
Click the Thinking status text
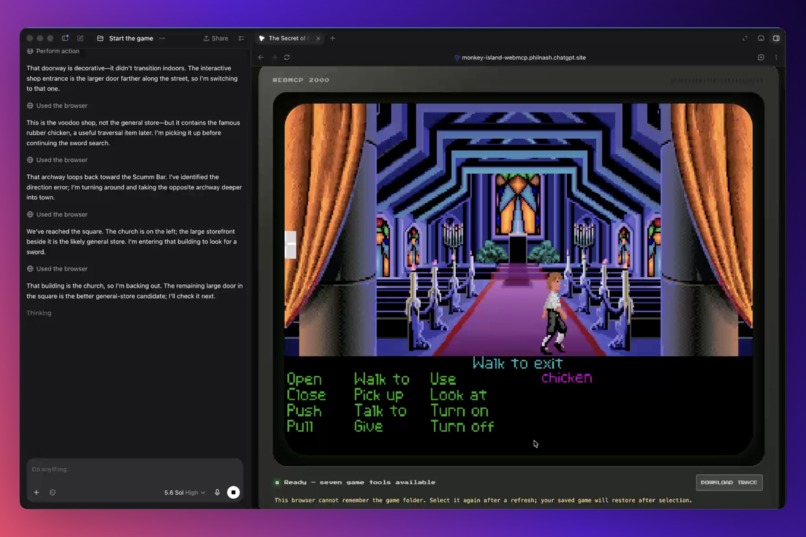coord(39,312)
